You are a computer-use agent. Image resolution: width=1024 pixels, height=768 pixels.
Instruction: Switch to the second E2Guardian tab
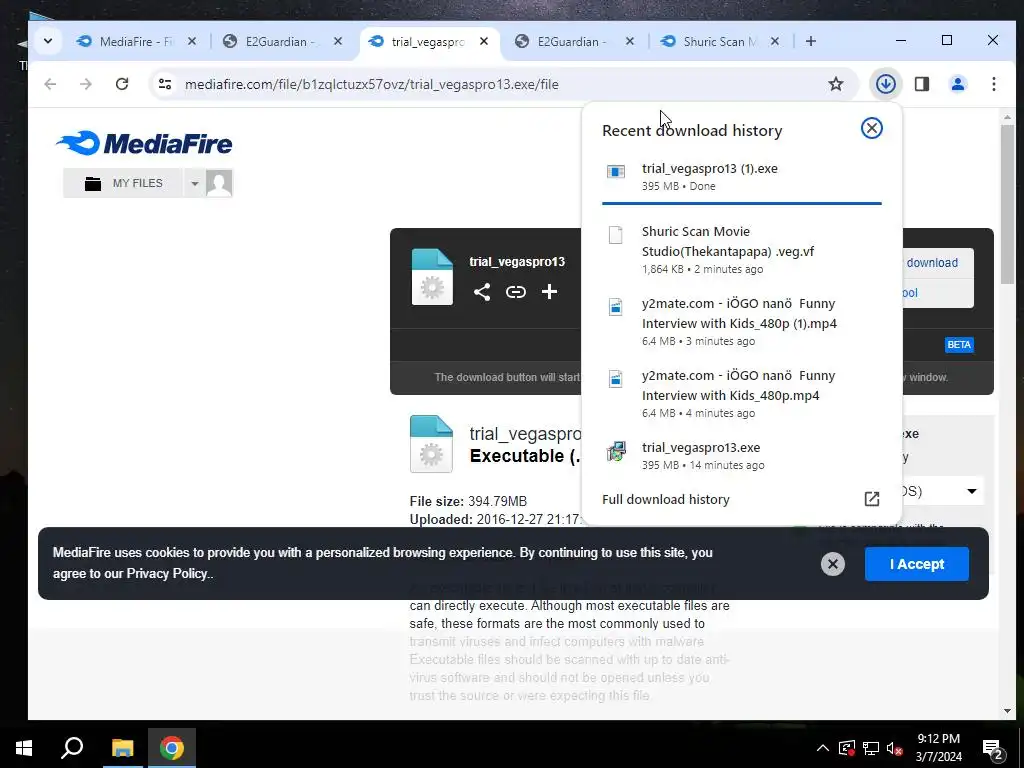(574, 41)
